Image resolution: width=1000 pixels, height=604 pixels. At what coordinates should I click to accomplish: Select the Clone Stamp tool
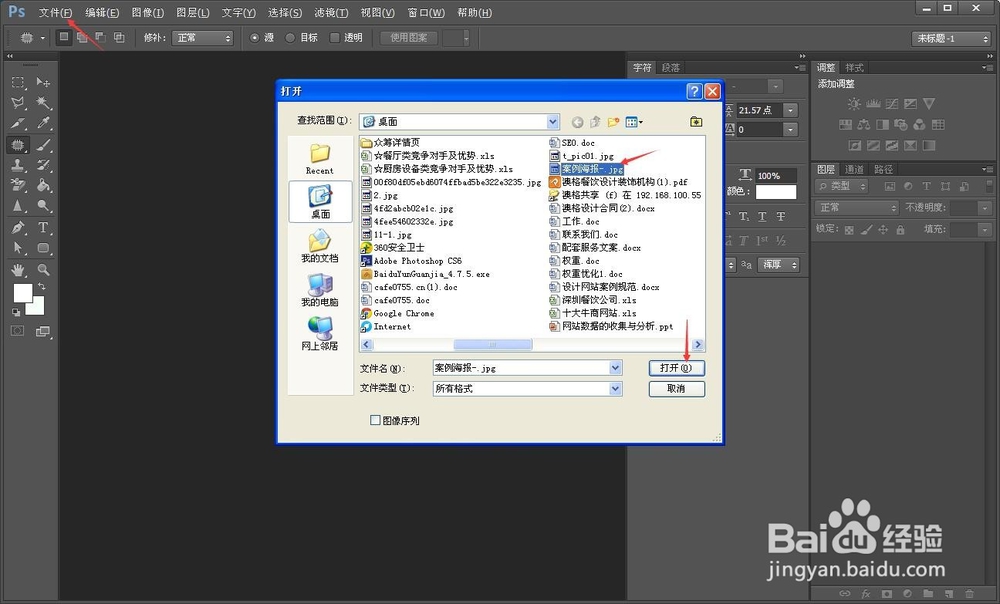(x=17, y=163)
